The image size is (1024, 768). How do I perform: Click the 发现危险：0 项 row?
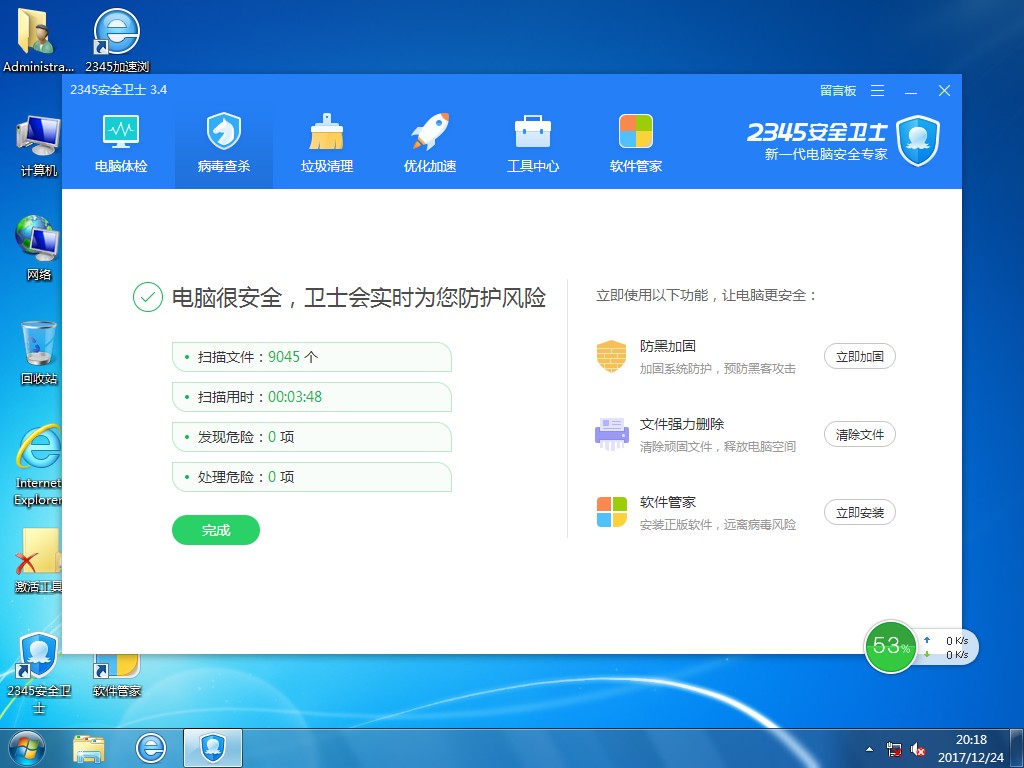pyautogui.click(x=312, y=437)
